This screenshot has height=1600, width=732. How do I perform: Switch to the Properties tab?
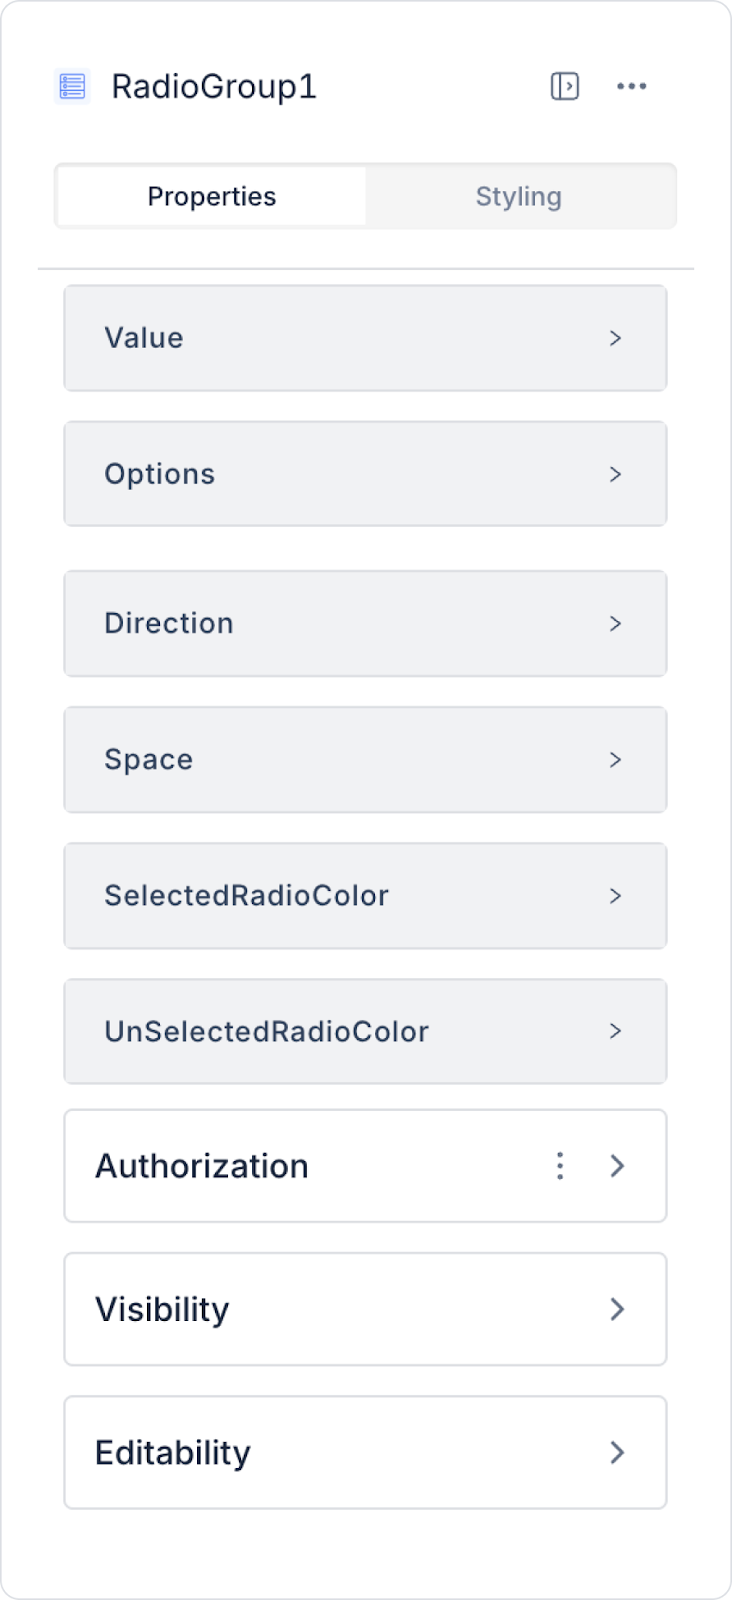(211, 196)
